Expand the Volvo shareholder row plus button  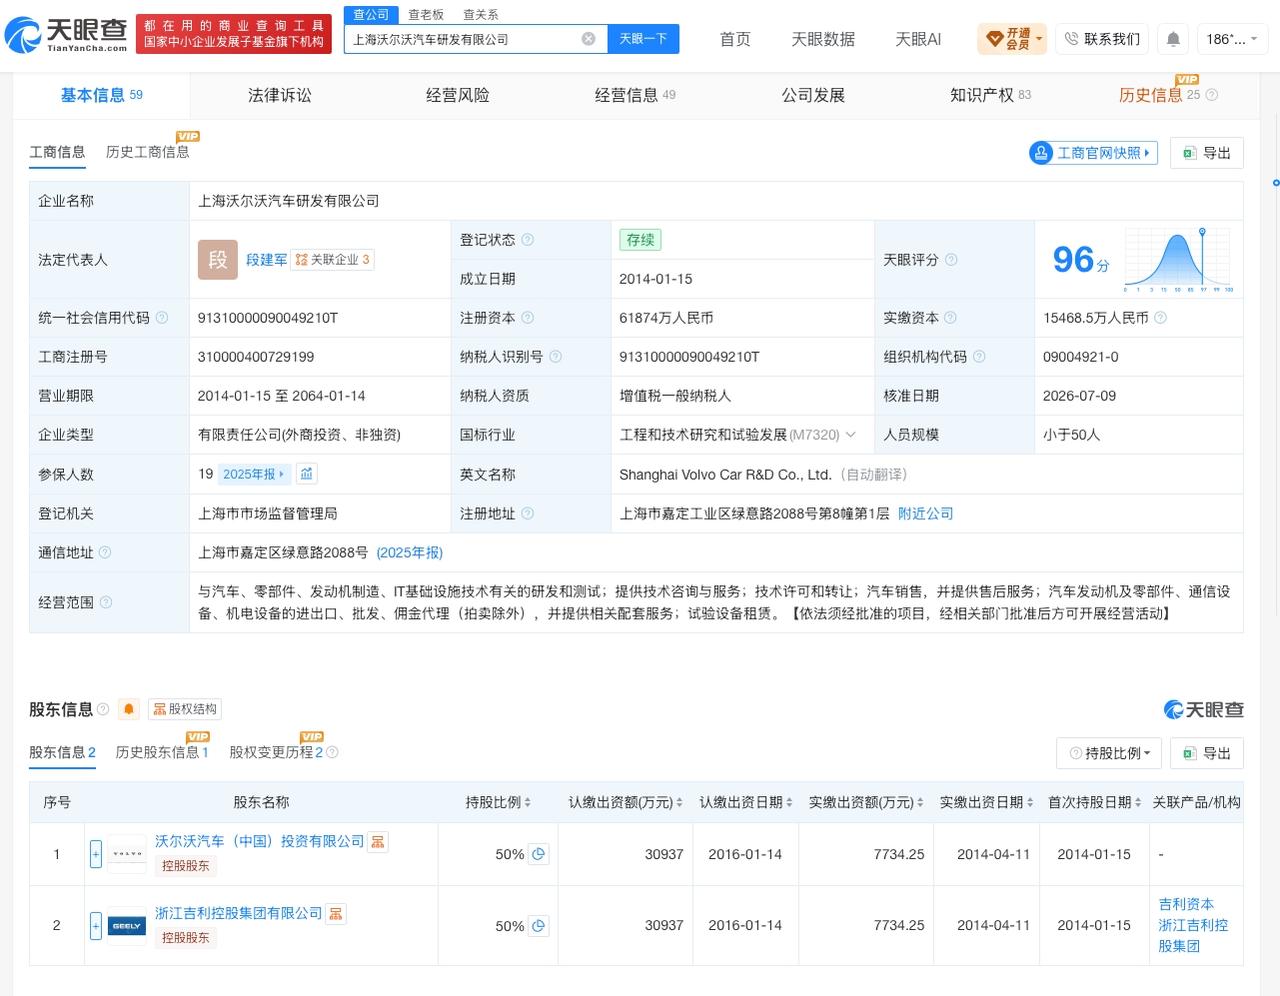click(x=96, y=854)
